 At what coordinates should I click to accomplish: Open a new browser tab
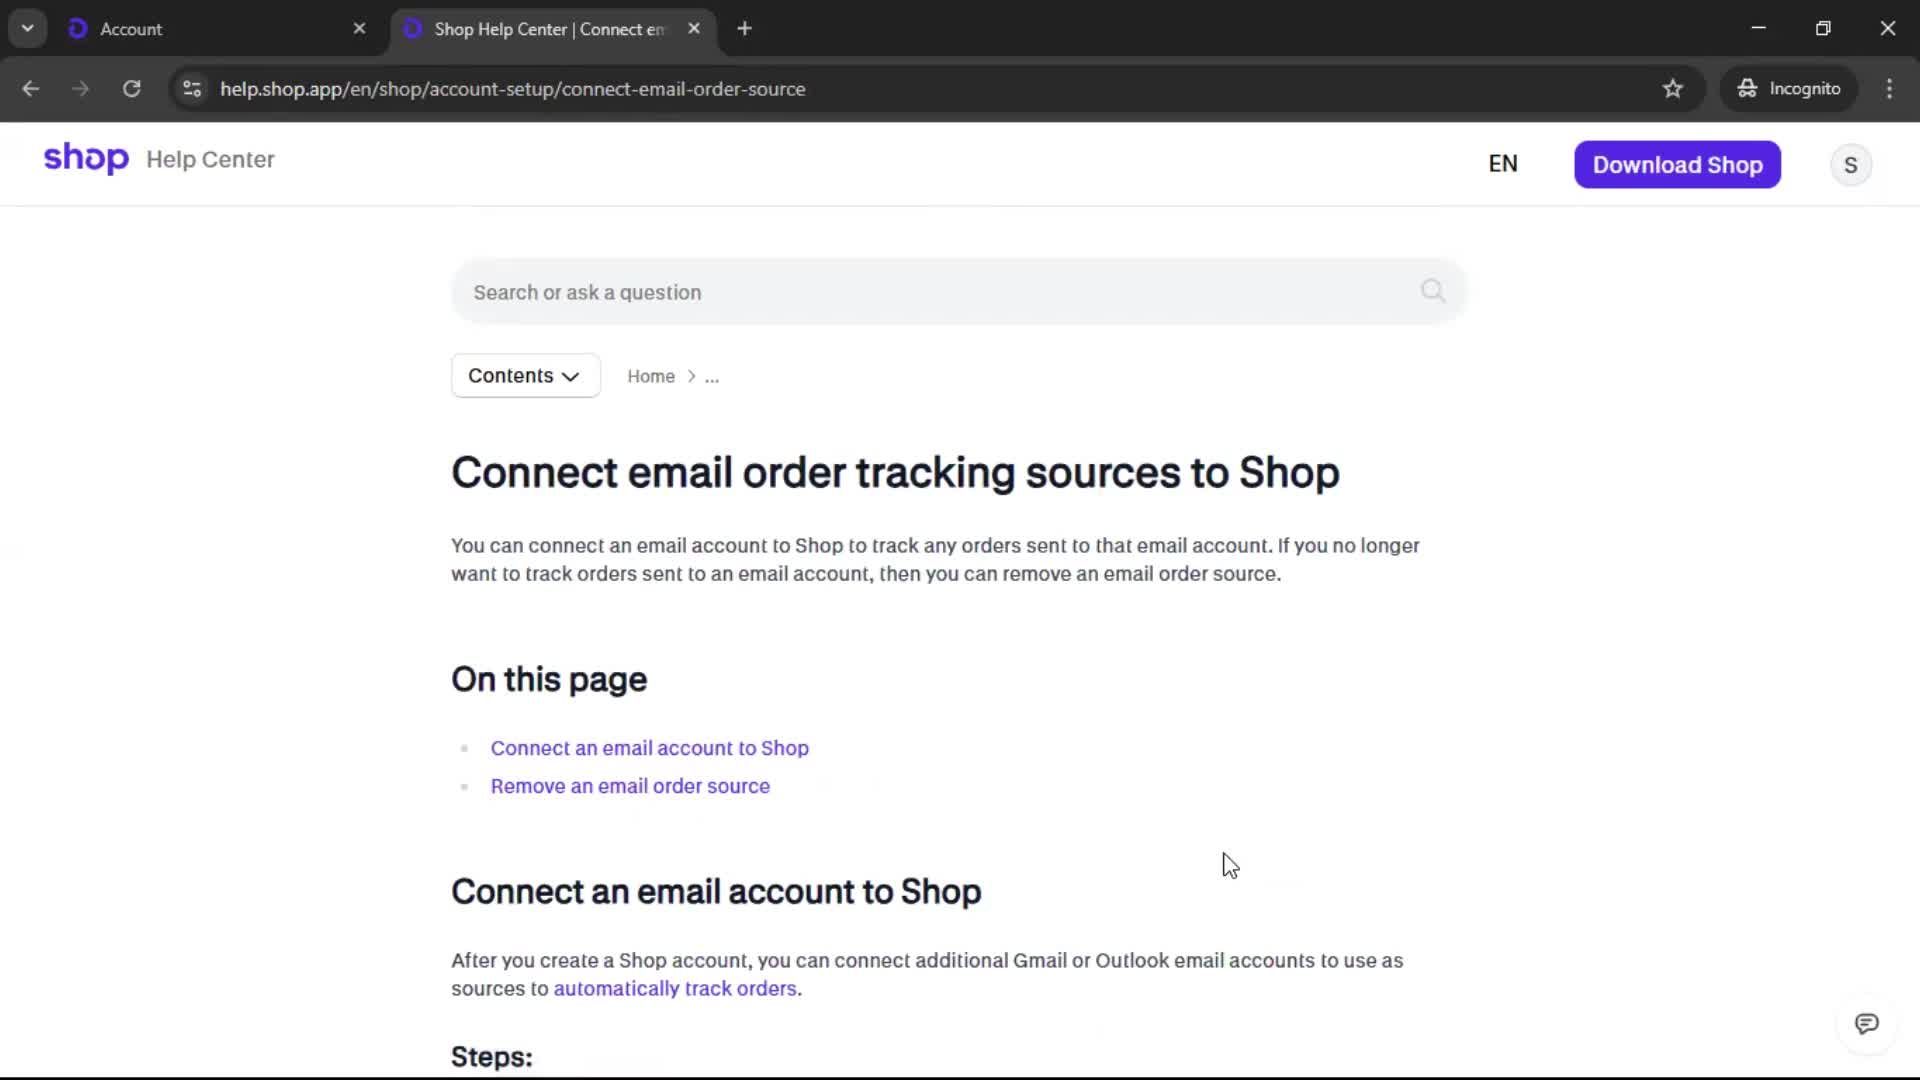click(x=744, y=29)
